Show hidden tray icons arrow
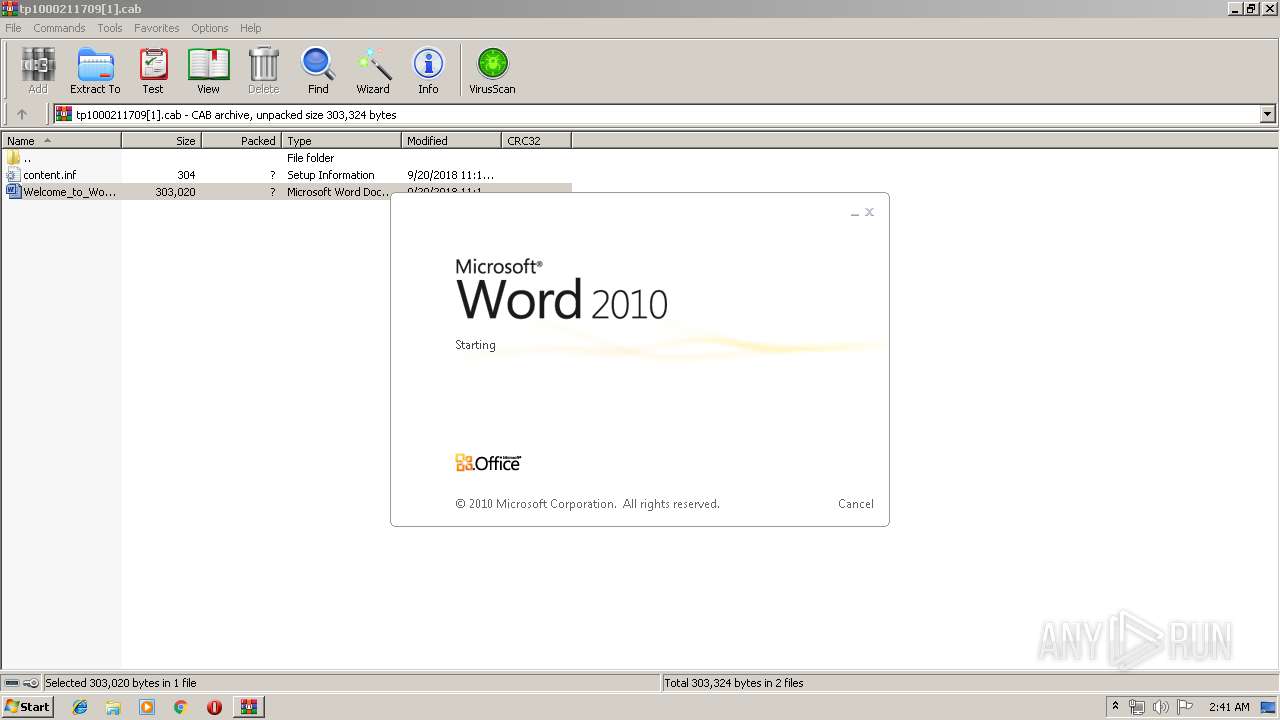Screen dimensions: 1280x720 [1115, 707]
